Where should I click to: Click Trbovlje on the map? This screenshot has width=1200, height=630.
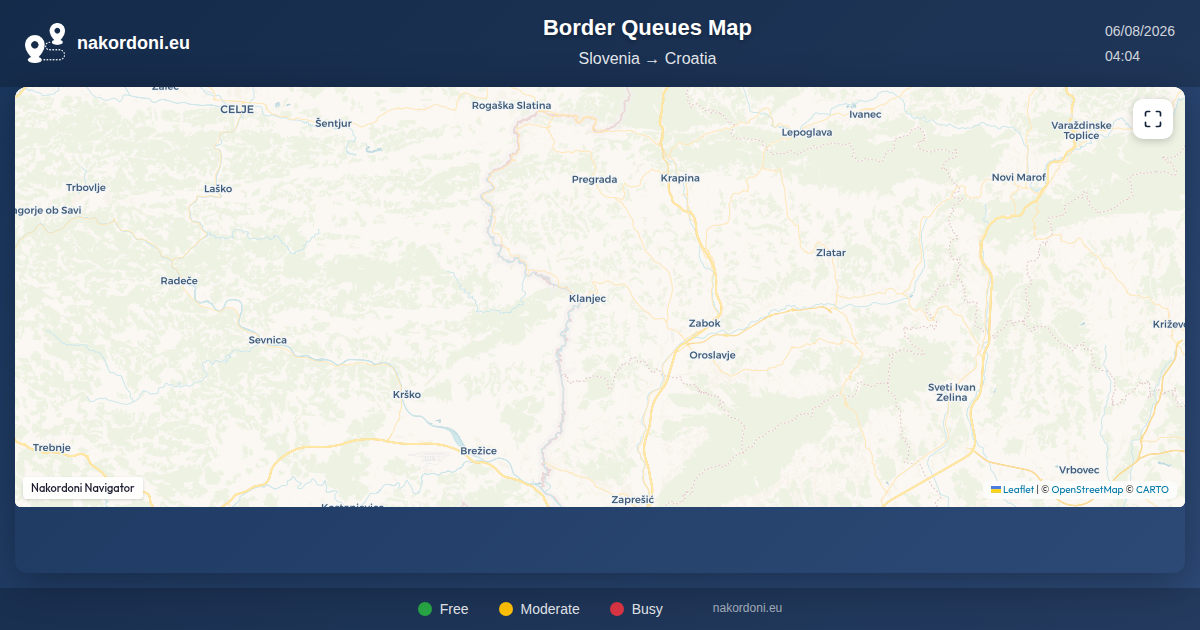pos(86,187)
